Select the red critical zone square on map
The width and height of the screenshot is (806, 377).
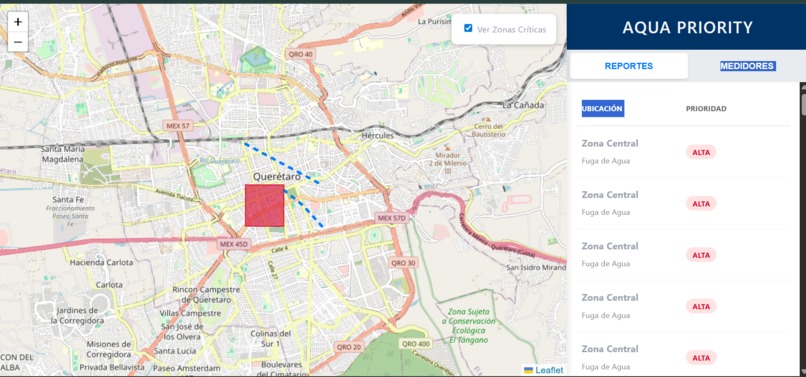point(264,205)
